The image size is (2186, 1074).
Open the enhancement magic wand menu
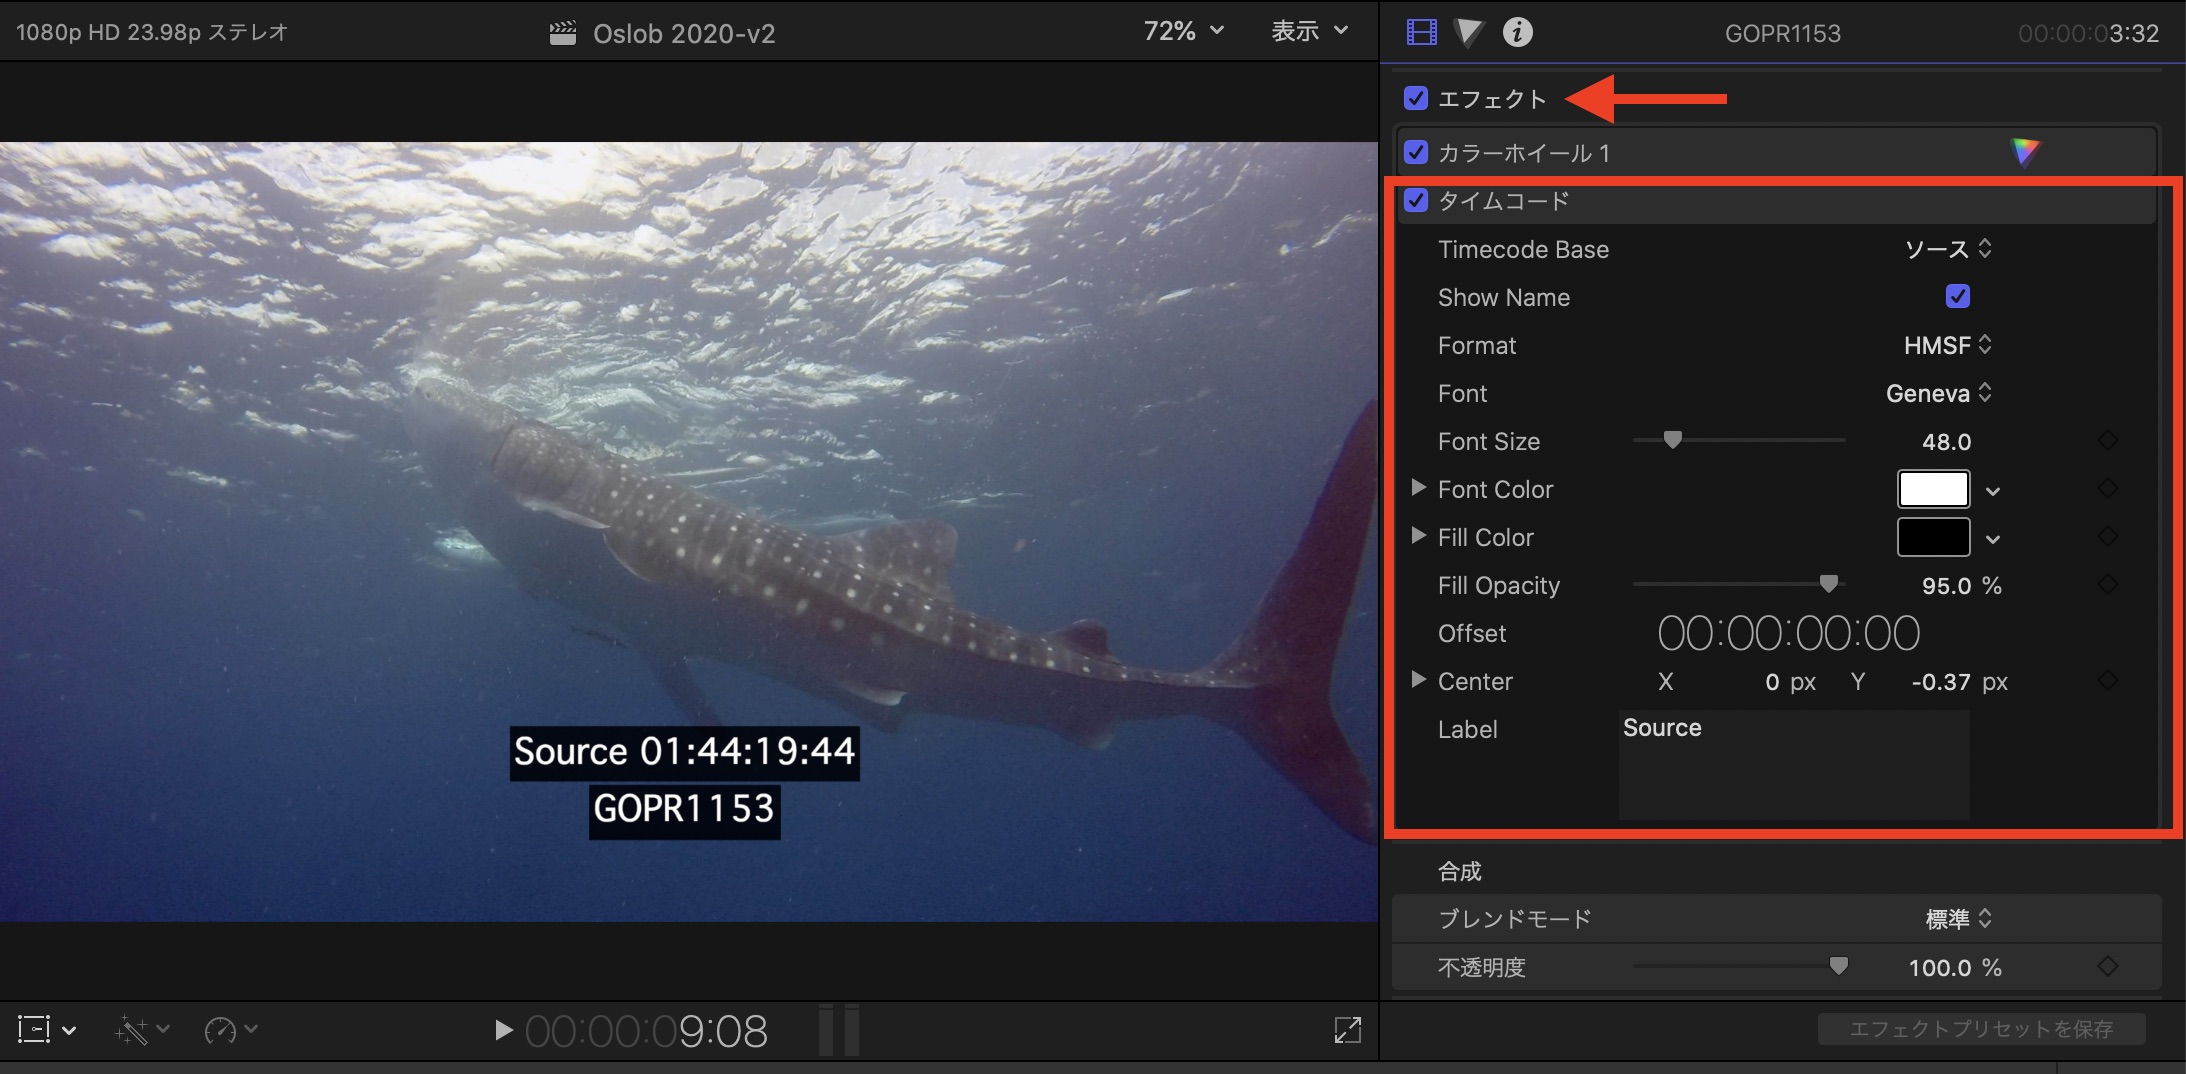(x=140, y=1030)
